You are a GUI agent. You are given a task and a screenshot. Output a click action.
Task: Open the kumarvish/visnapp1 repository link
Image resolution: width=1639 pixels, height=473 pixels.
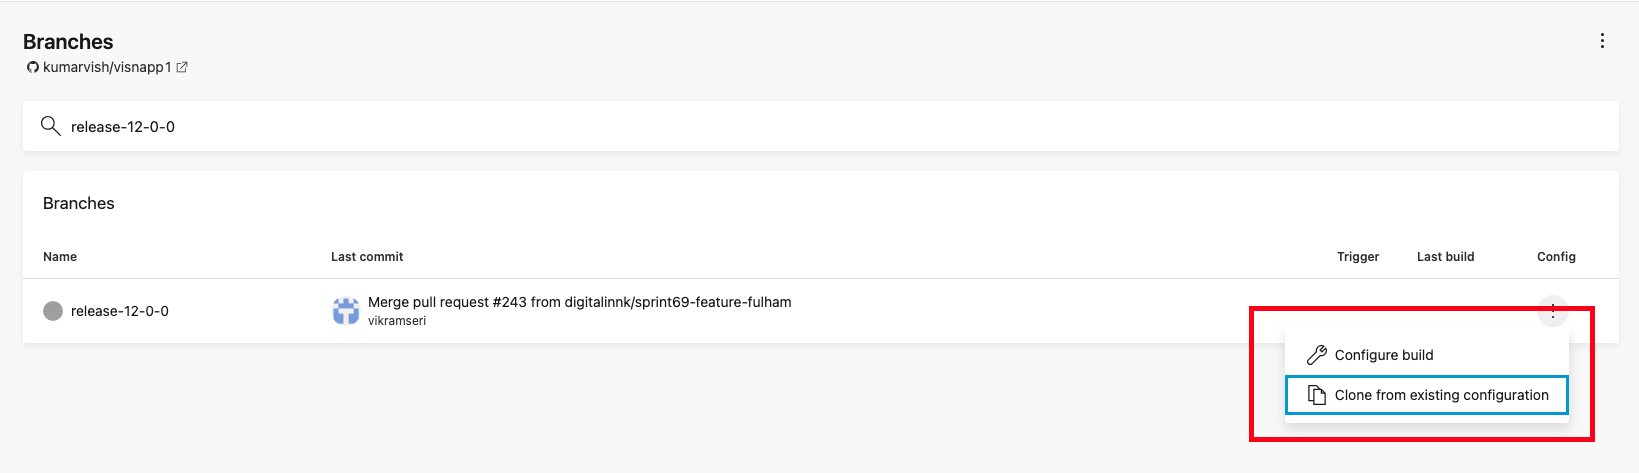[107, 67]
